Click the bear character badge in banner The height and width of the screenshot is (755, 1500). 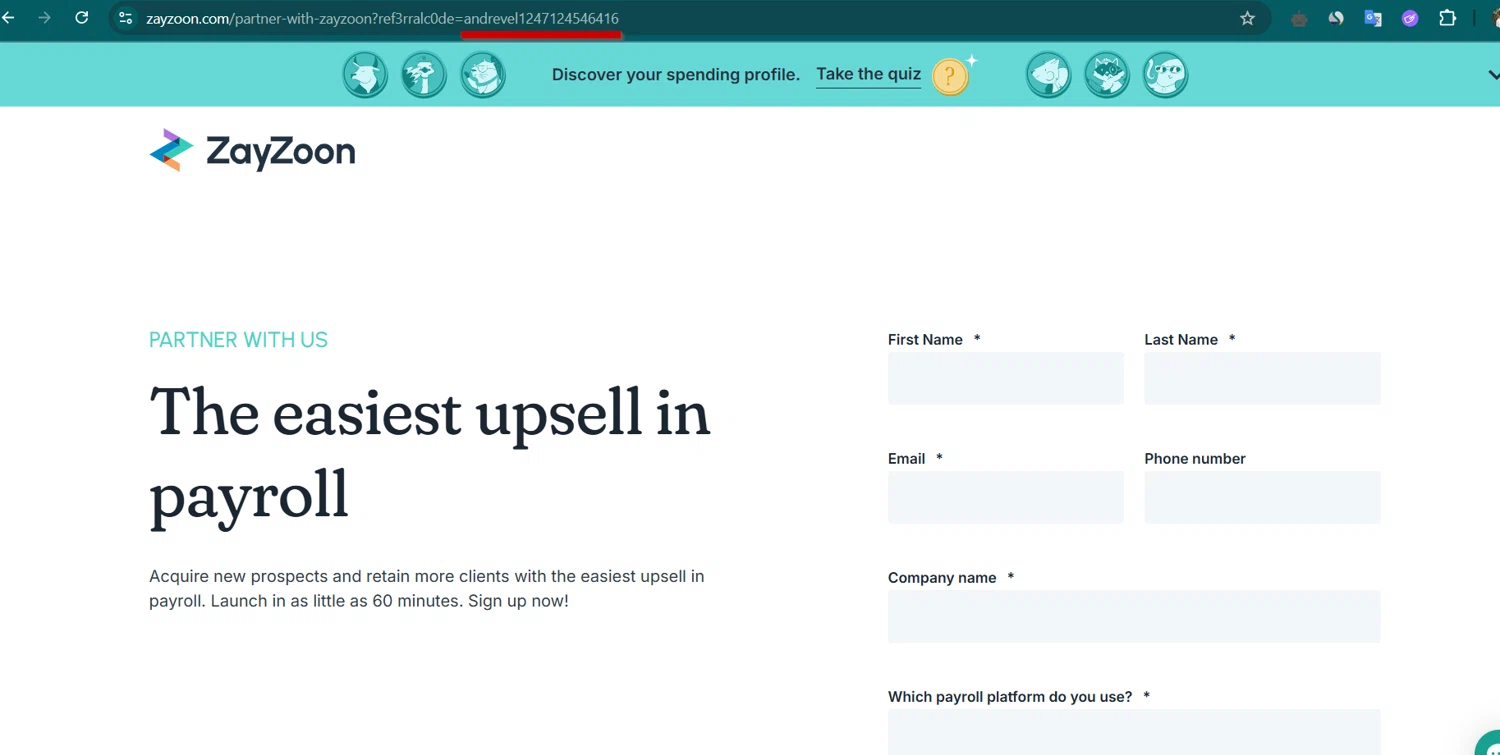(x=483, y=75)
